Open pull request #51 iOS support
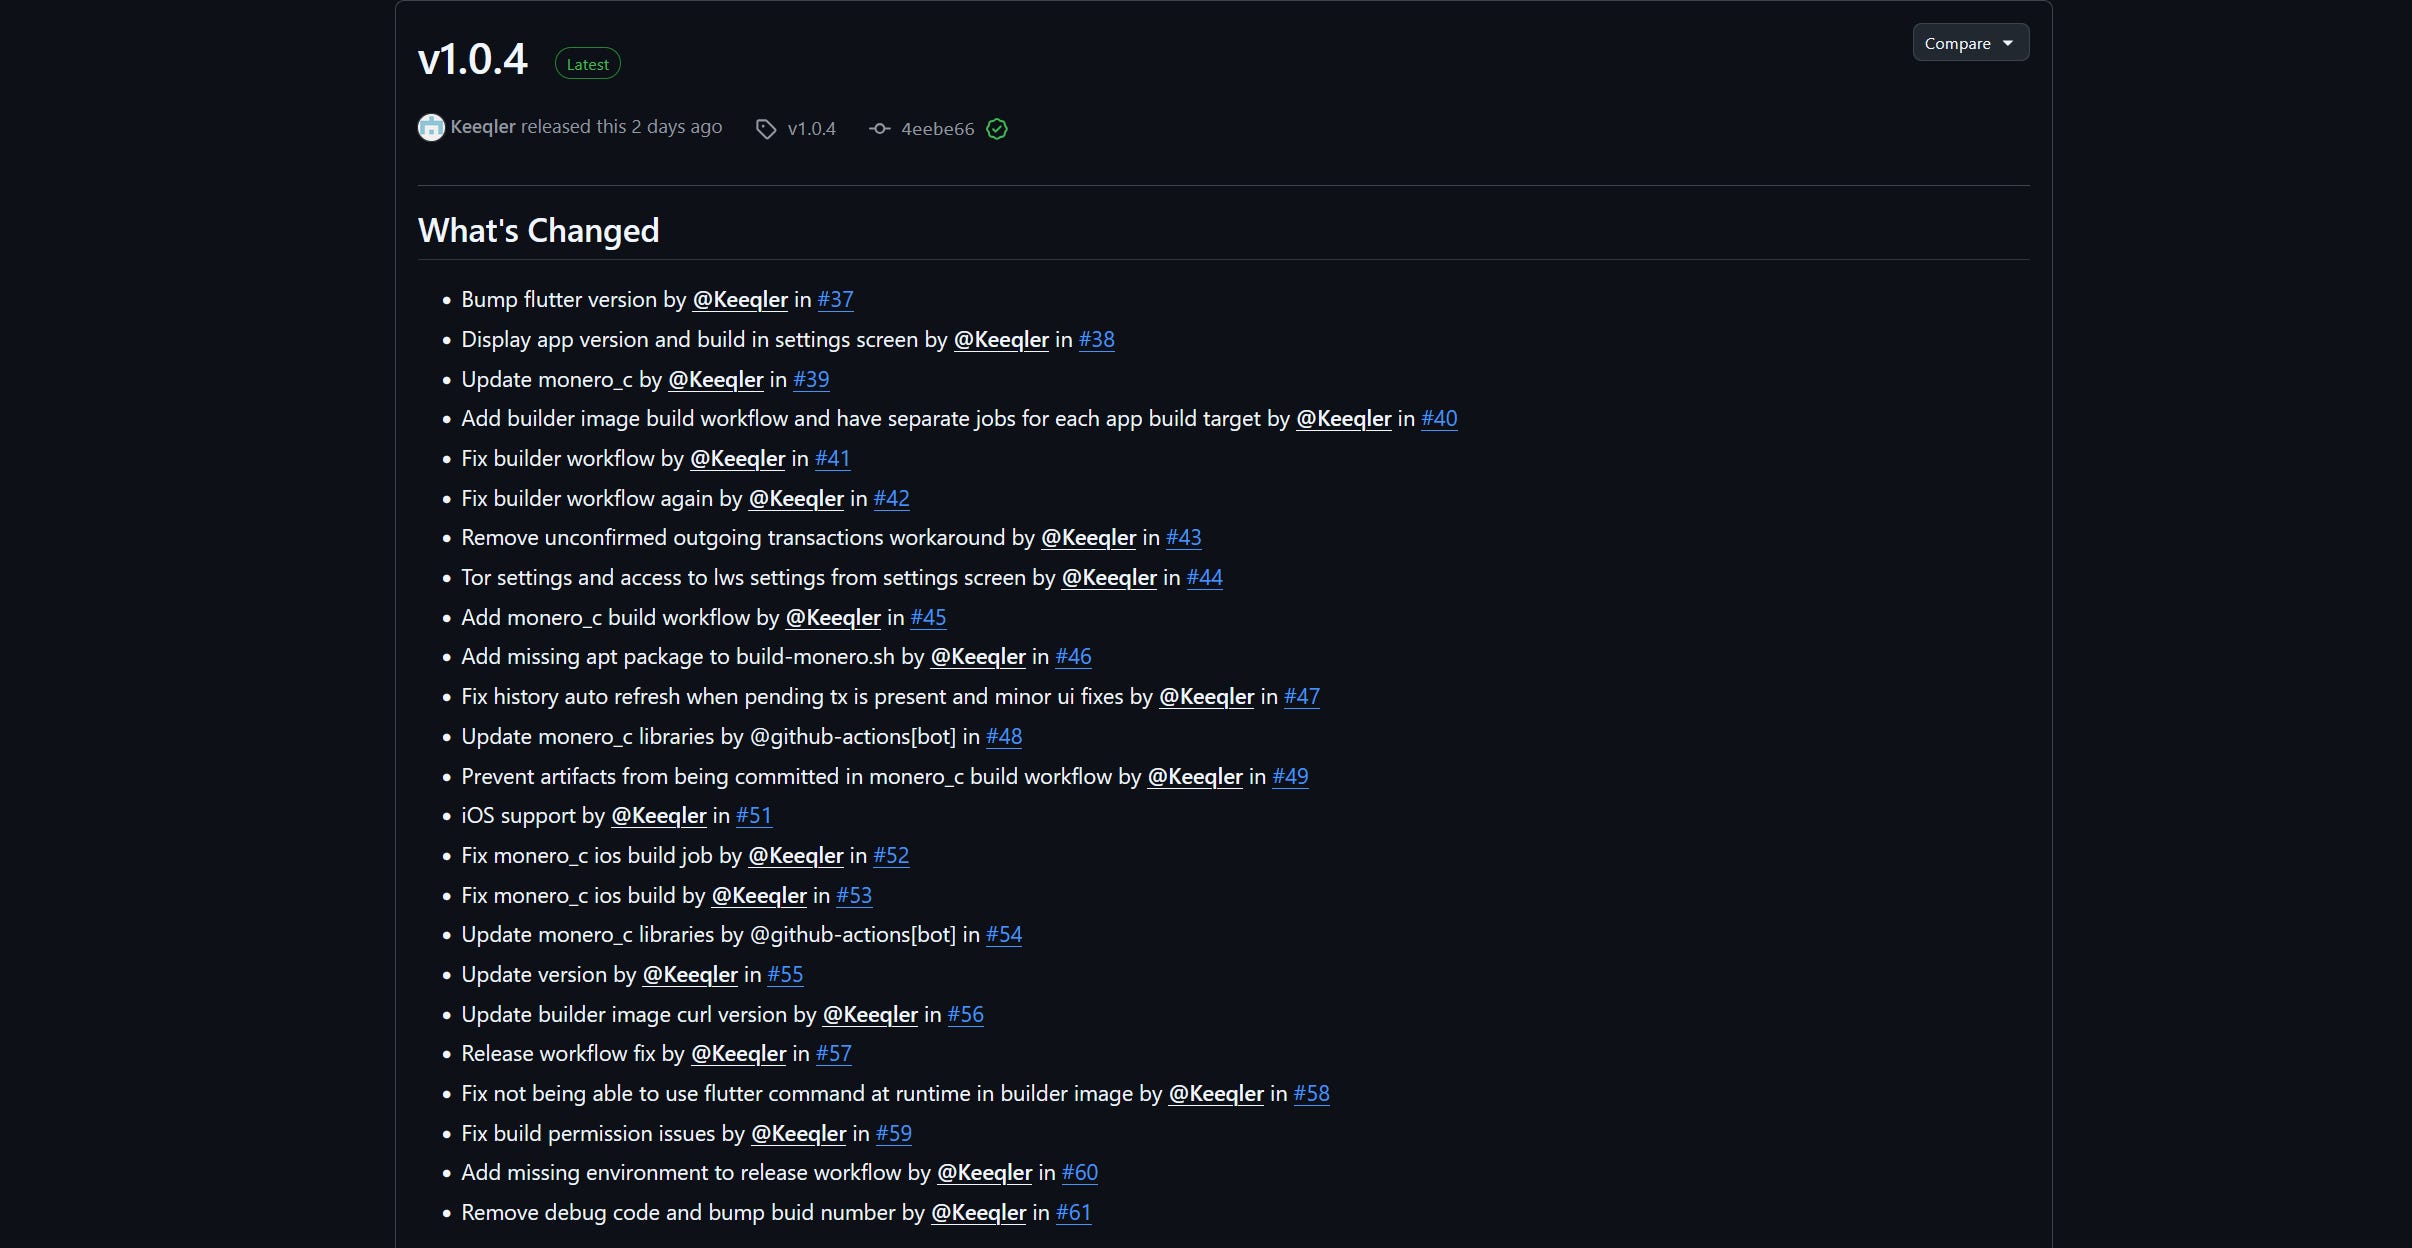This screenshot has width=2412, height=1248. tap(753, 816)
